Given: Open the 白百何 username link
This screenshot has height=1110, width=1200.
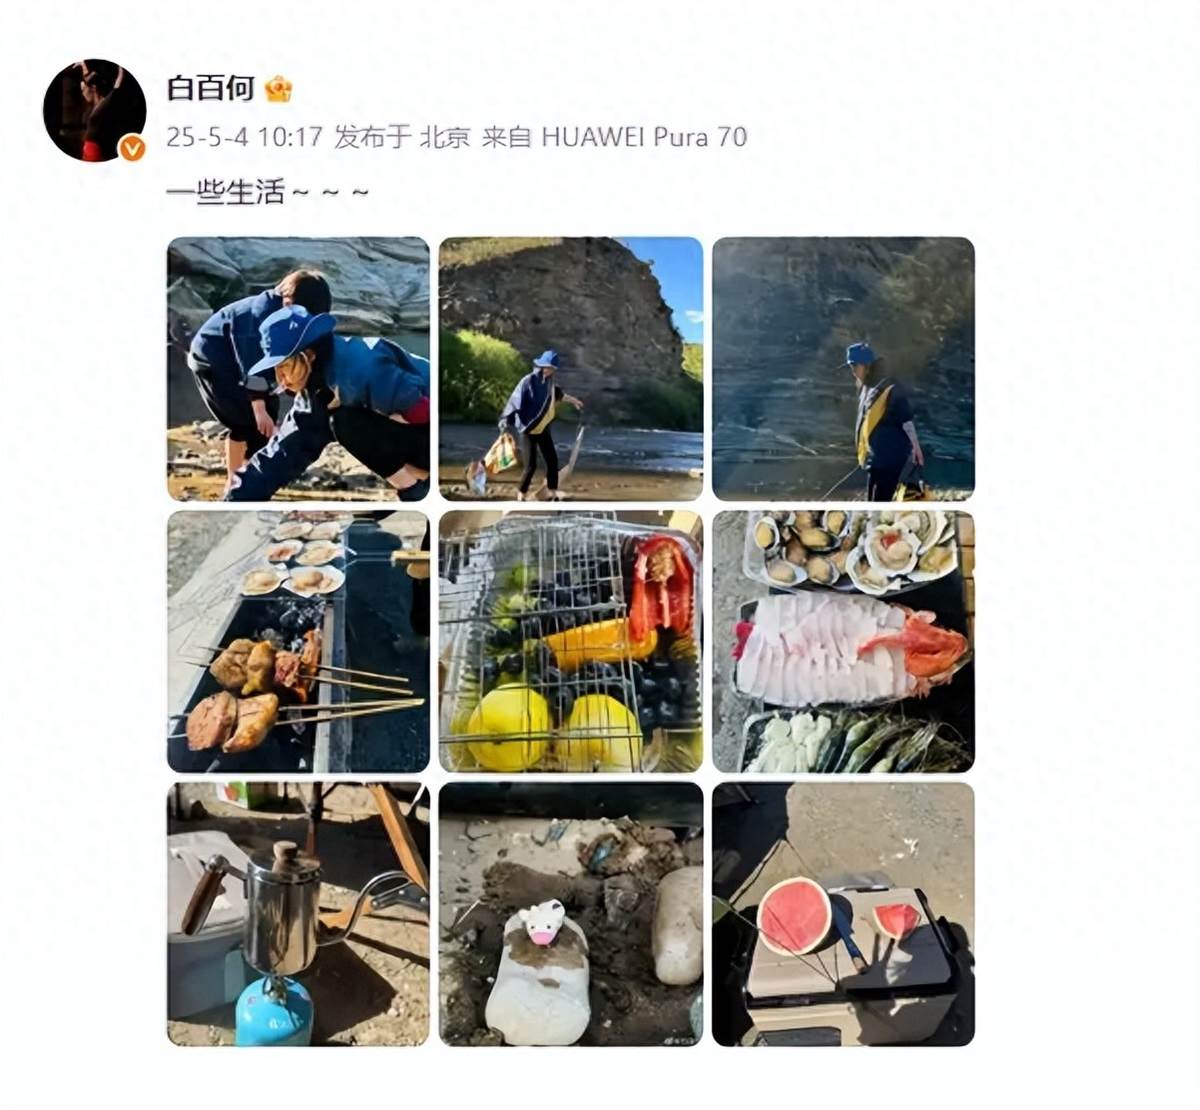Looking at the screenshot, I should point(210,88).
